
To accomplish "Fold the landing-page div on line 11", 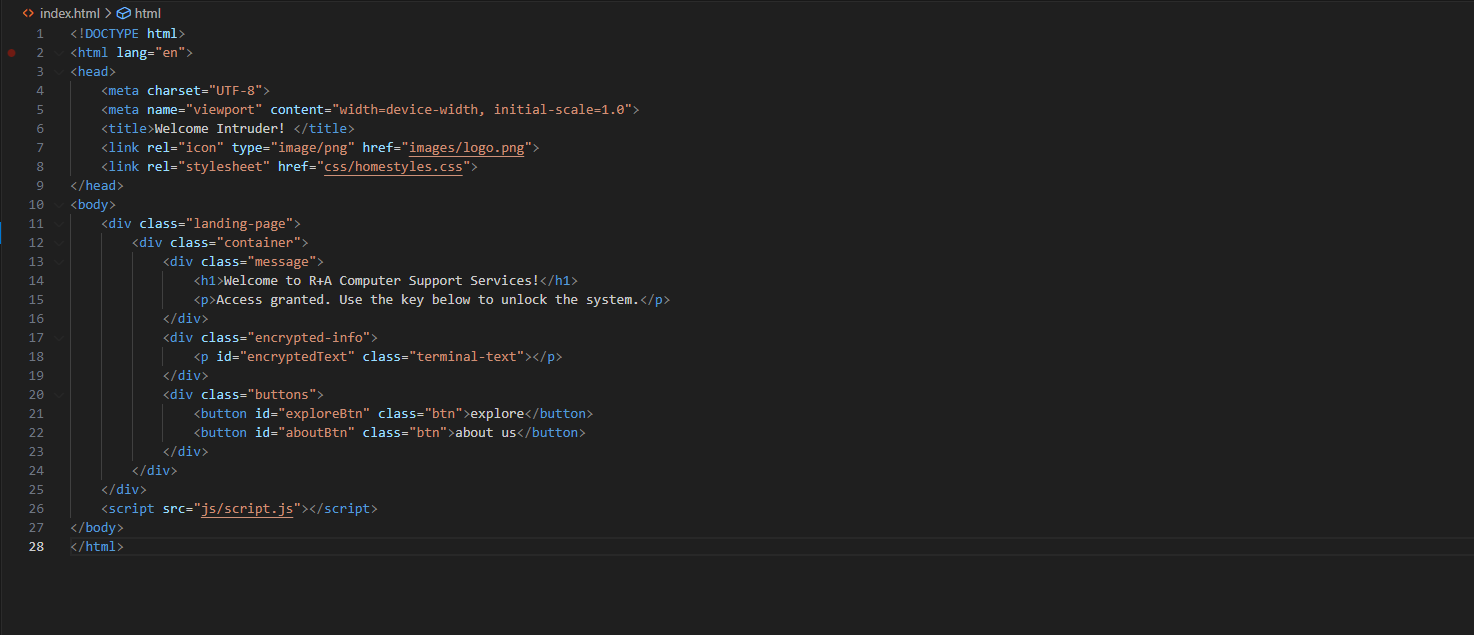I will click(57, 223).
